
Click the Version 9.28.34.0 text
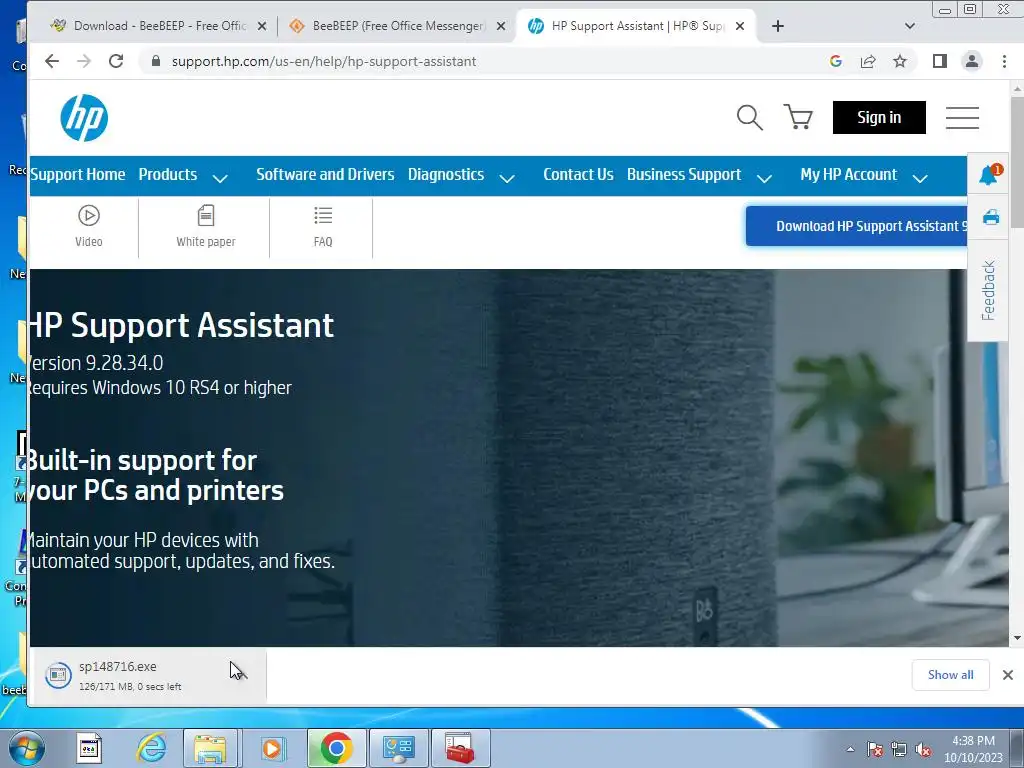point(96,363)
